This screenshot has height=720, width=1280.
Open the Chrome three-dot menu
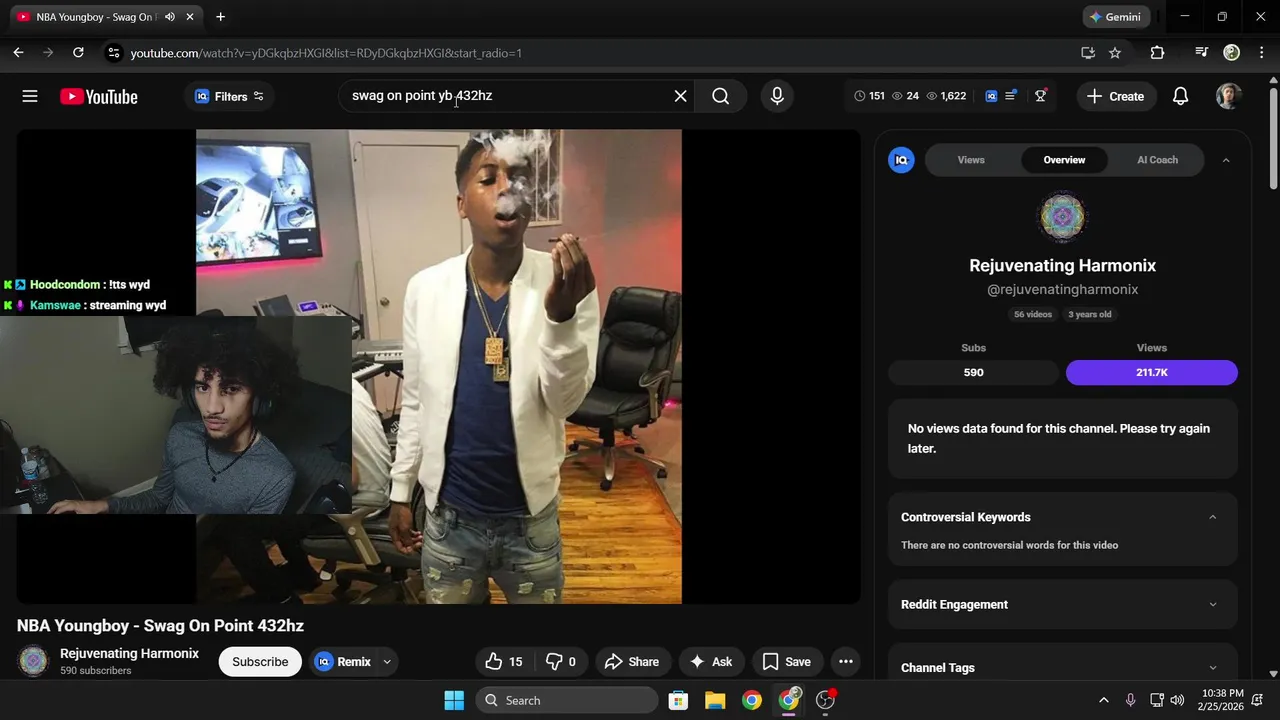tap(1261, 52)
